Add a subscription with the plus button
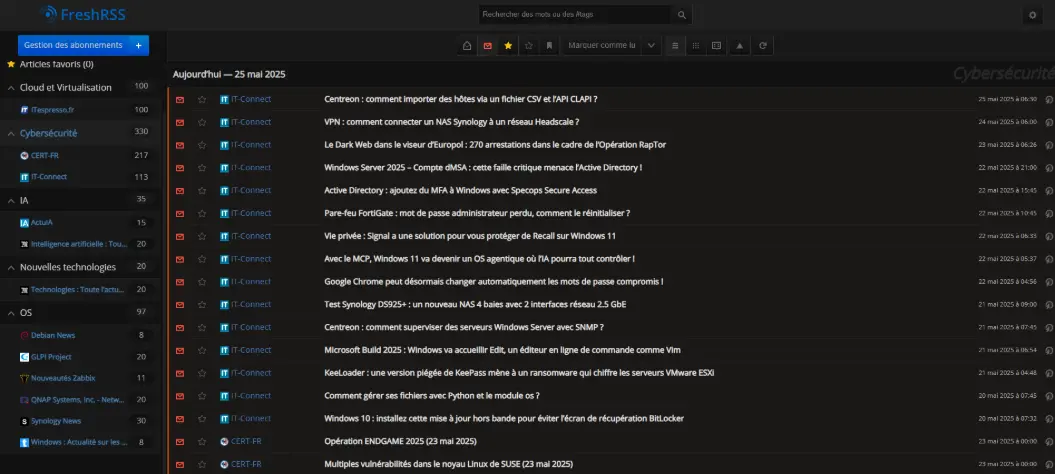Image resolution: width=1055 pixels, height=474 pixels. pos(139,45)
